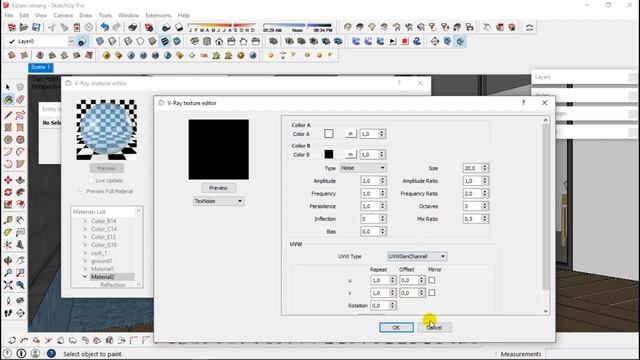Image resolution: width=640 pixels, height=360 pixels.
Task: Collapse the Material2 tree item
Action: (x=85, y=277)
